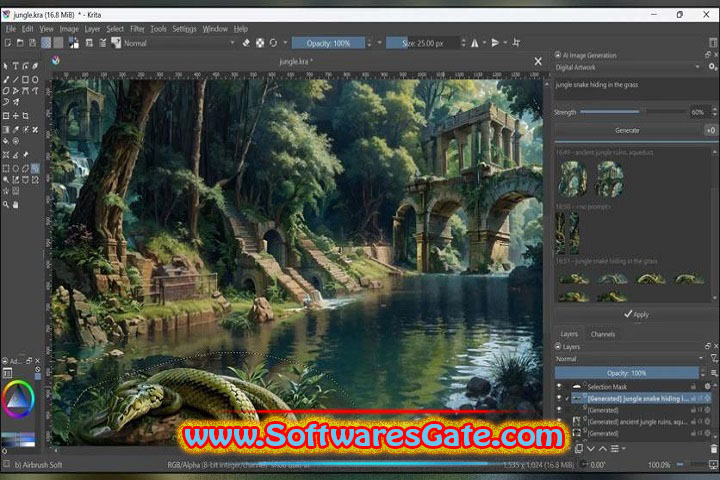Toggle lock on Selection Mask layer
The height and width of the screenshot is (480, 720).
point(693,387)
